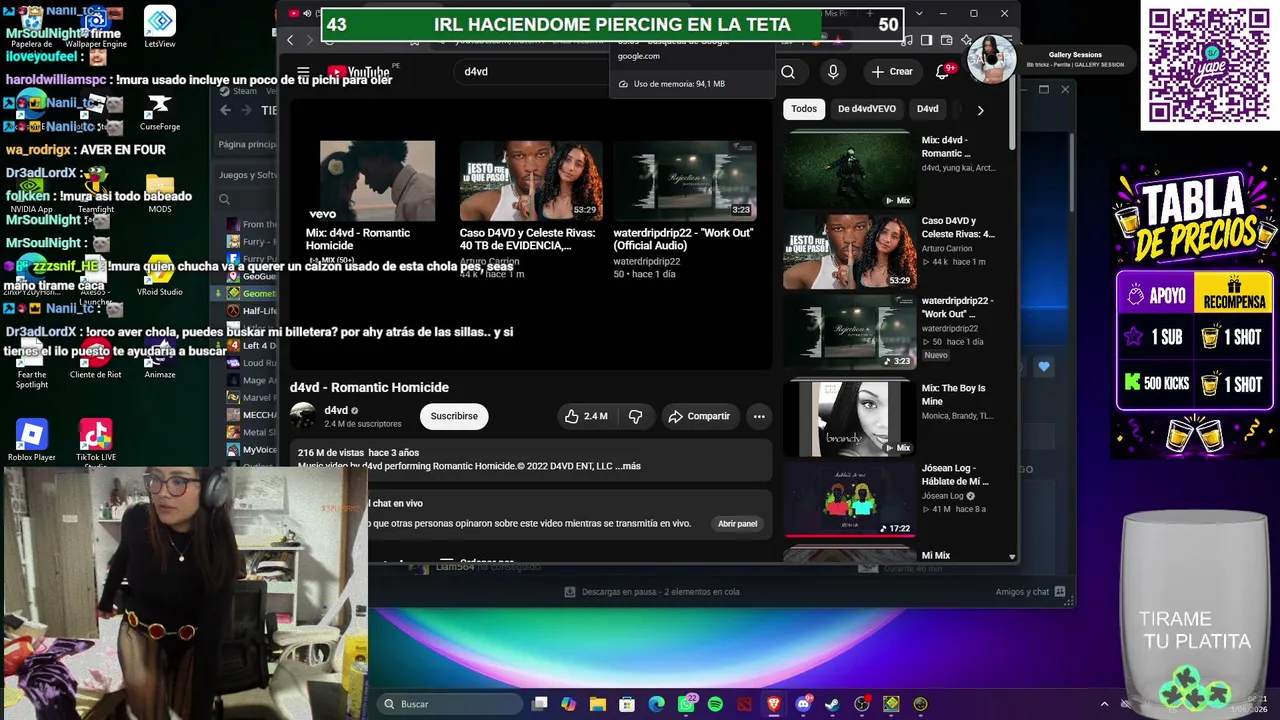
Task: Open Microsoft Edge from the taskbar
Action: point(656,704)
